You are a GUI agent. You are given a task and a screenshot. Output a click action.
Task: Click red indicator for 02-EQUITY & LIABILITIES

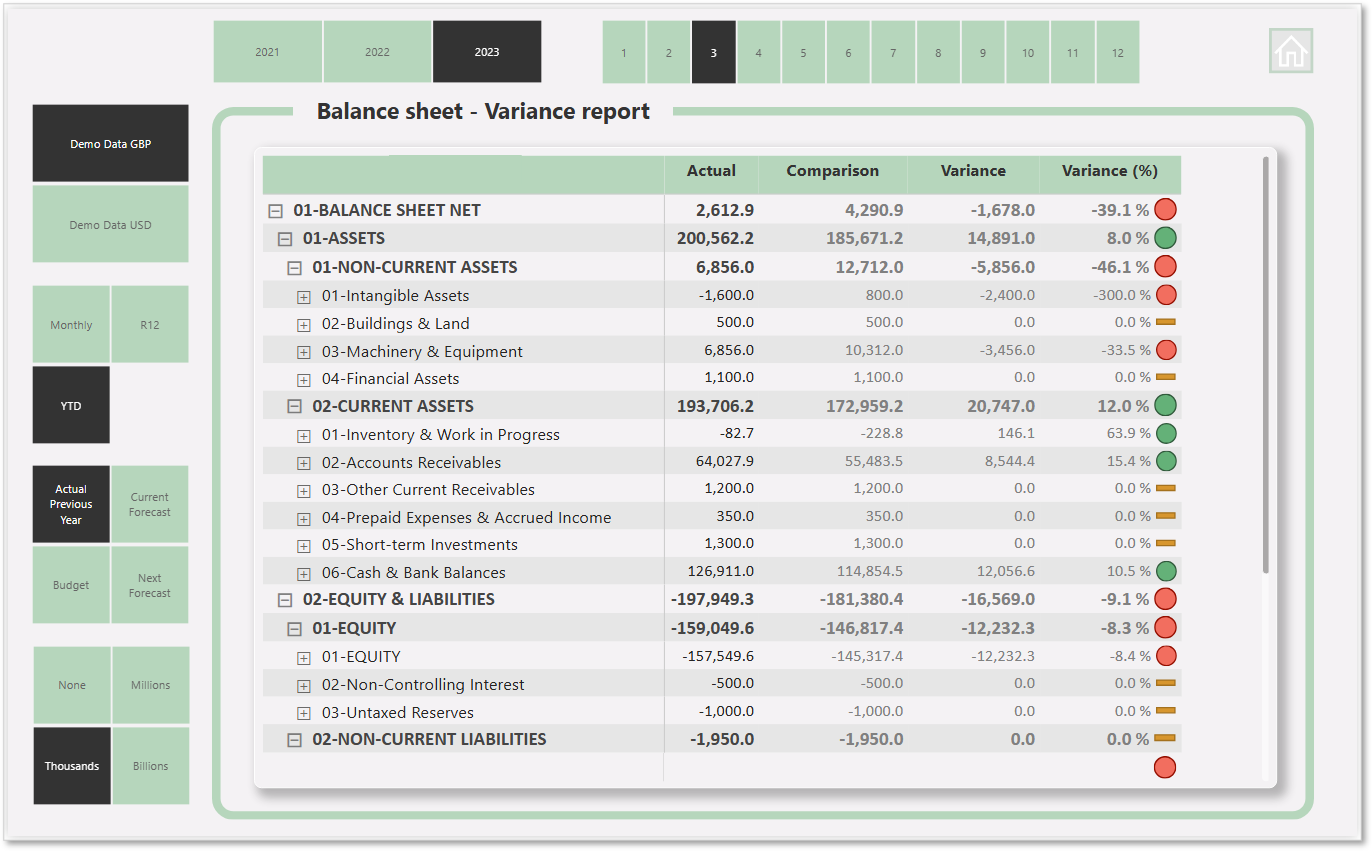pos(1165,599)
